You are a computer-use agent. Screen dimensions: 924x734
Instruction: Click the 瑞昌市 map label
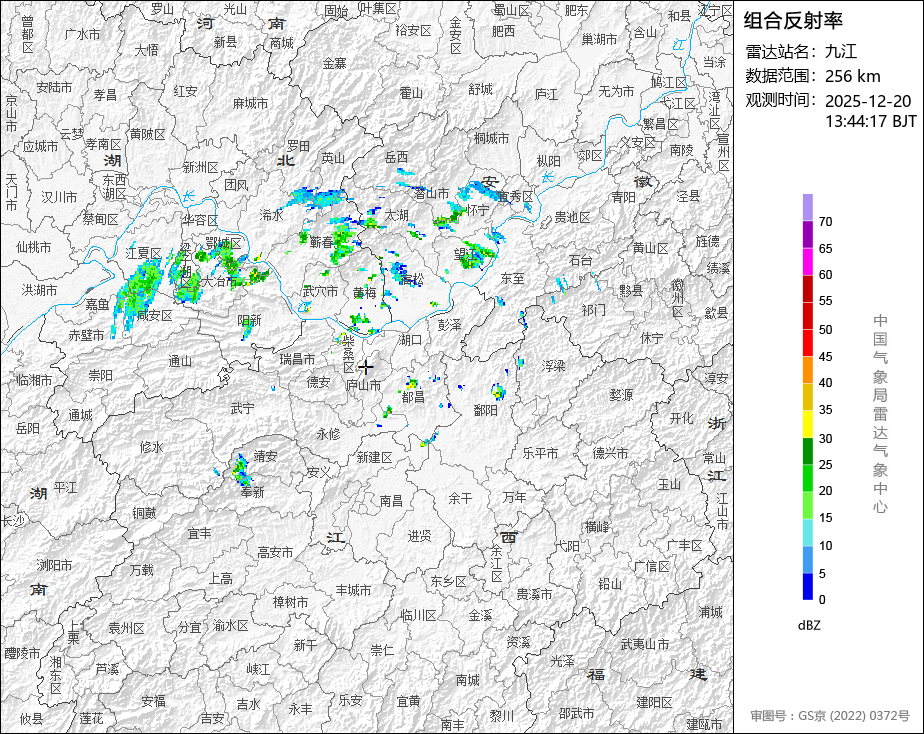click(297, 359)
